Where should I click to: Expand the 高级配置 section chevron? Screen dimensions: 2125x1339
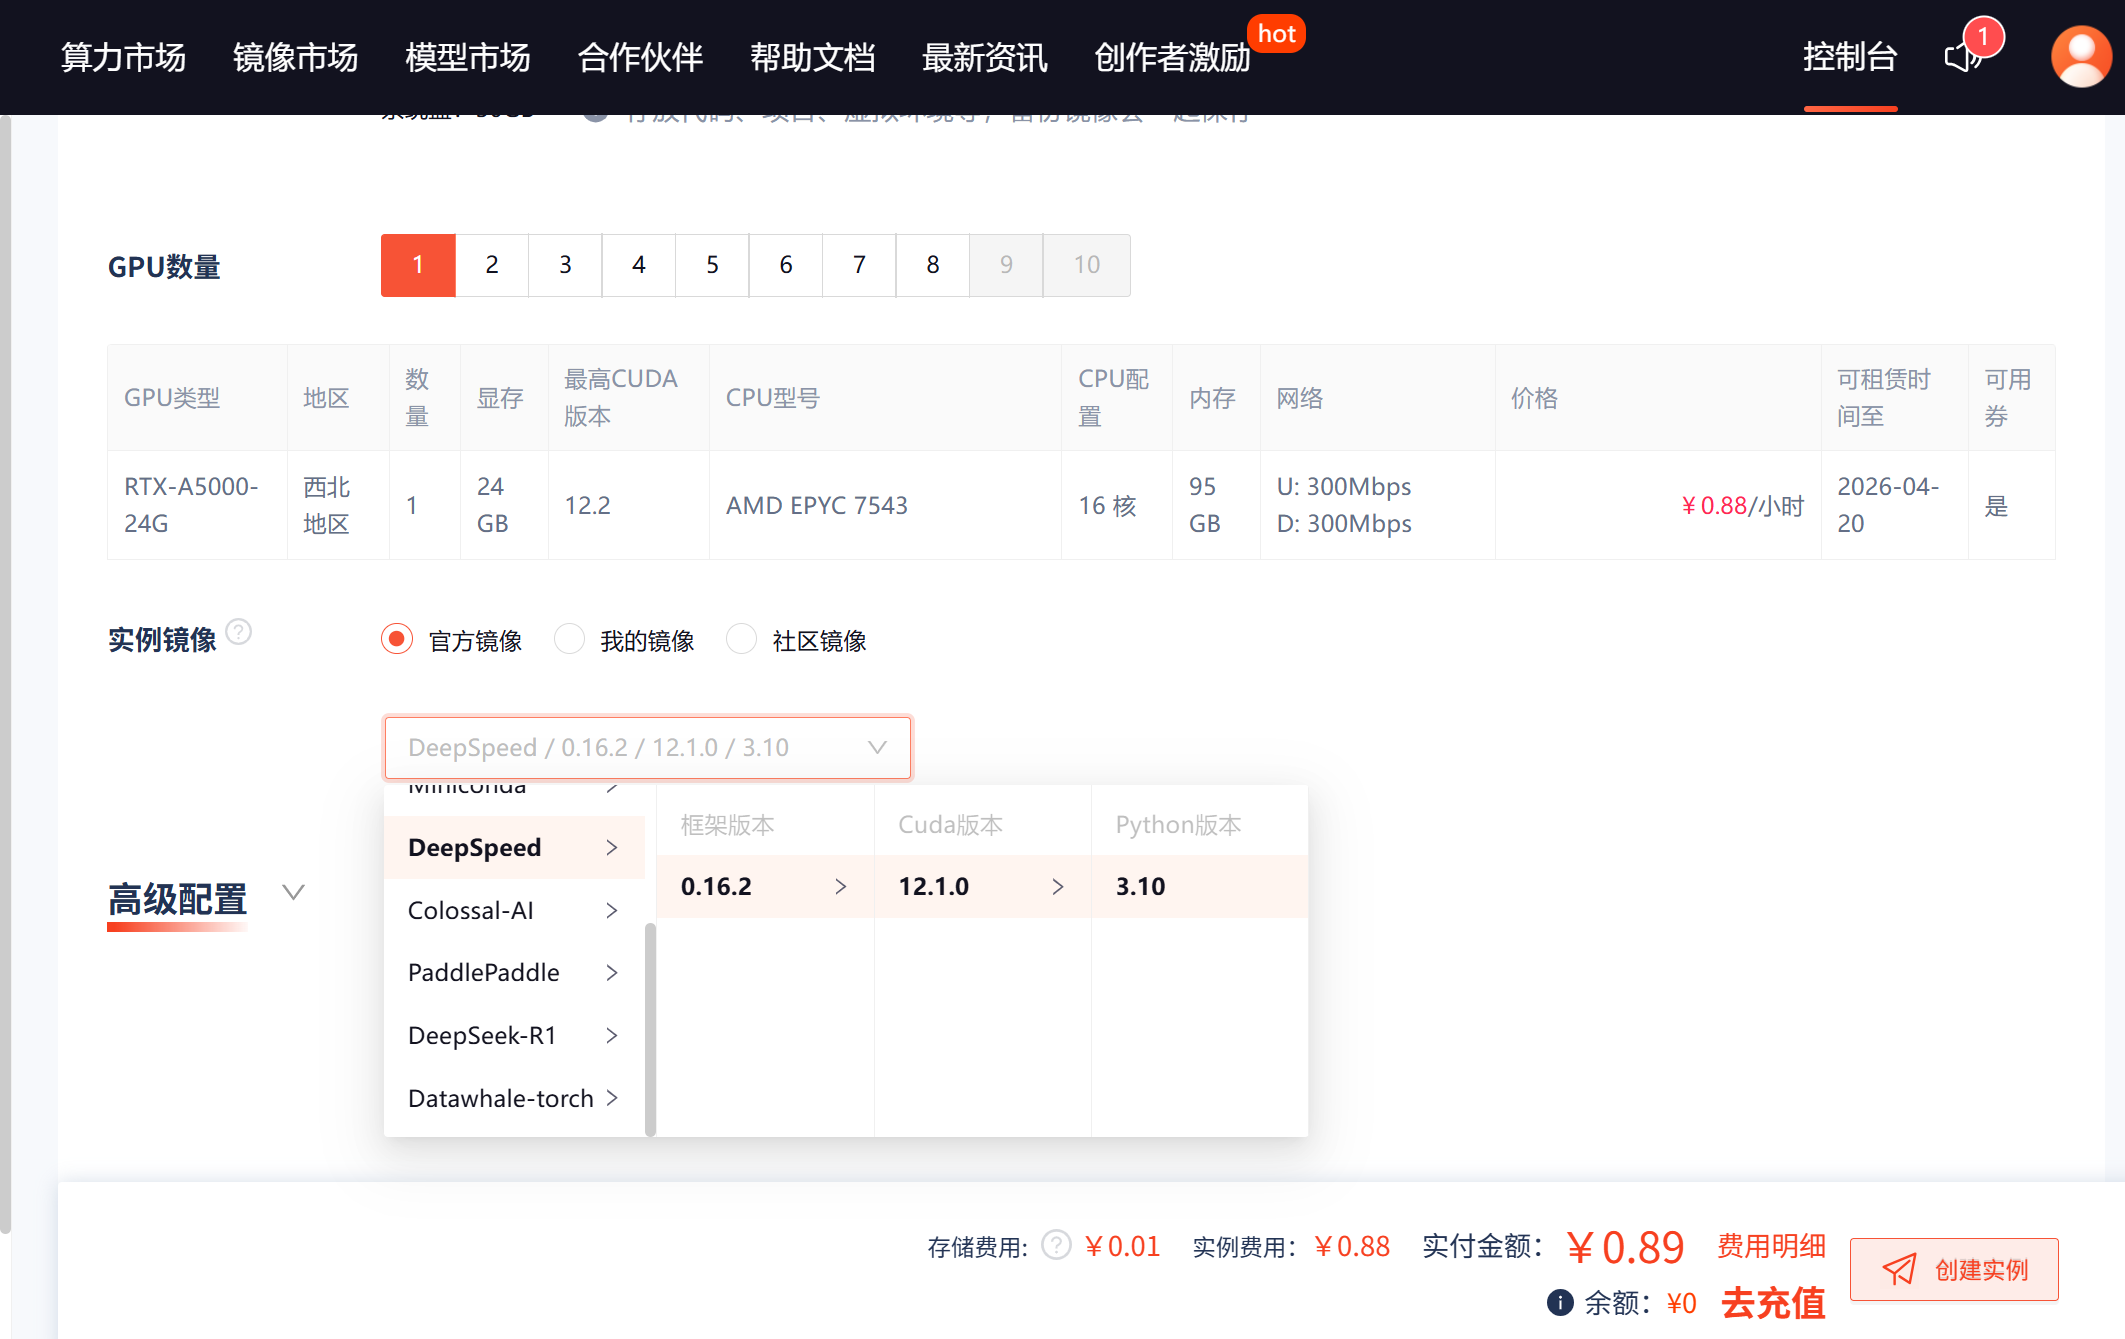(293, 892)
